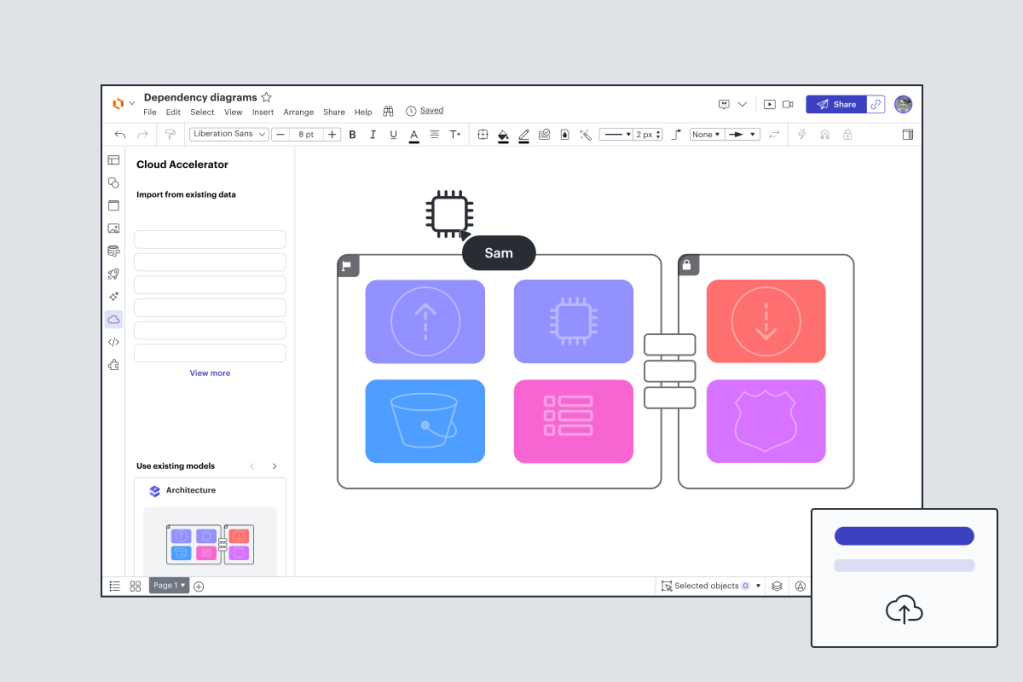Open the Liberation Sans font dropdown
The image size is (1023, 682).
pos(229,134)
